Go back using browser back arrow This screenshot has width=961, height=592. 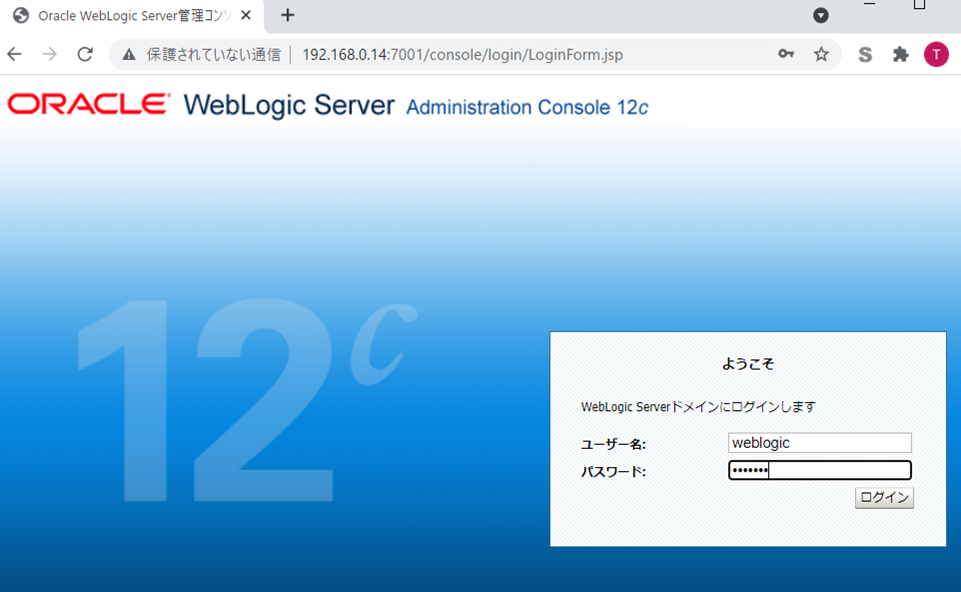point(14,55)
